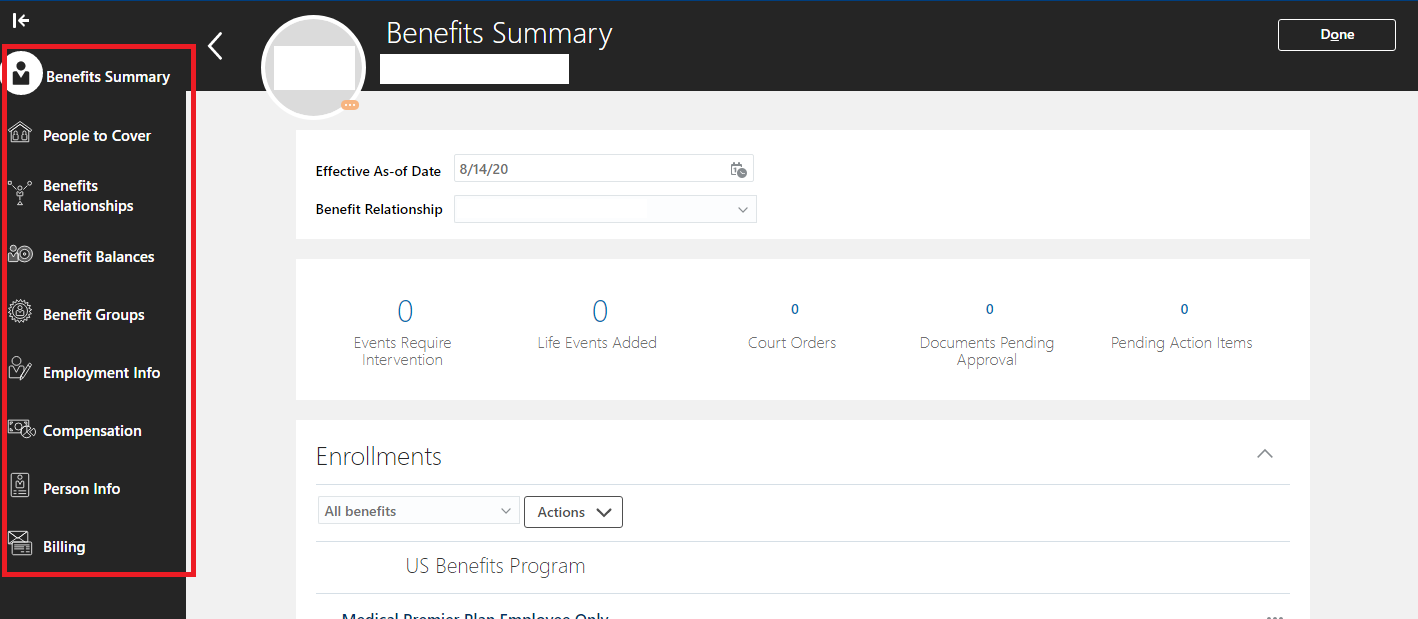Open the Compensation sidebar icon
This screenshot has width=1418, height=619.
click(21, 429)
